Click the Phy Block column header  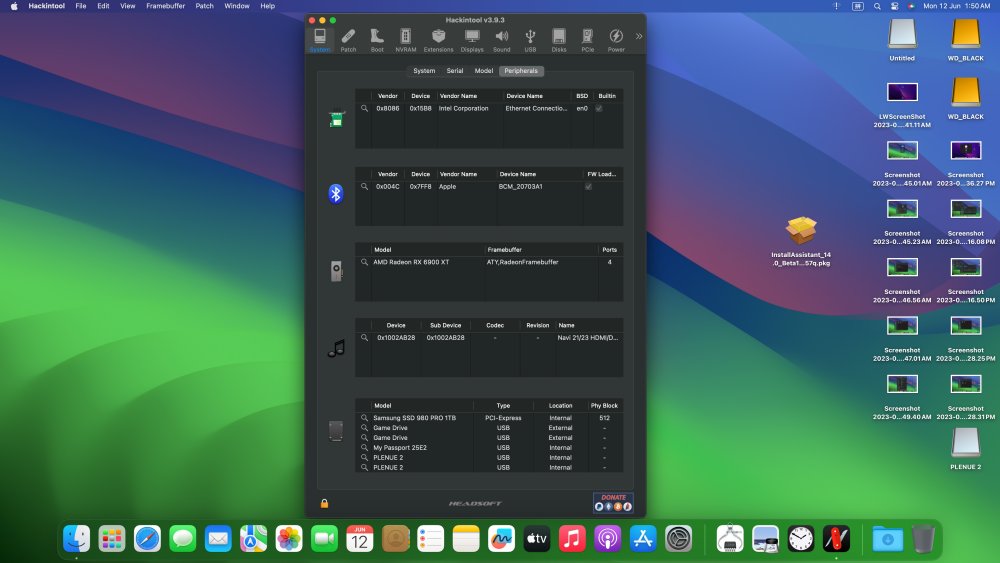[604, 406]
